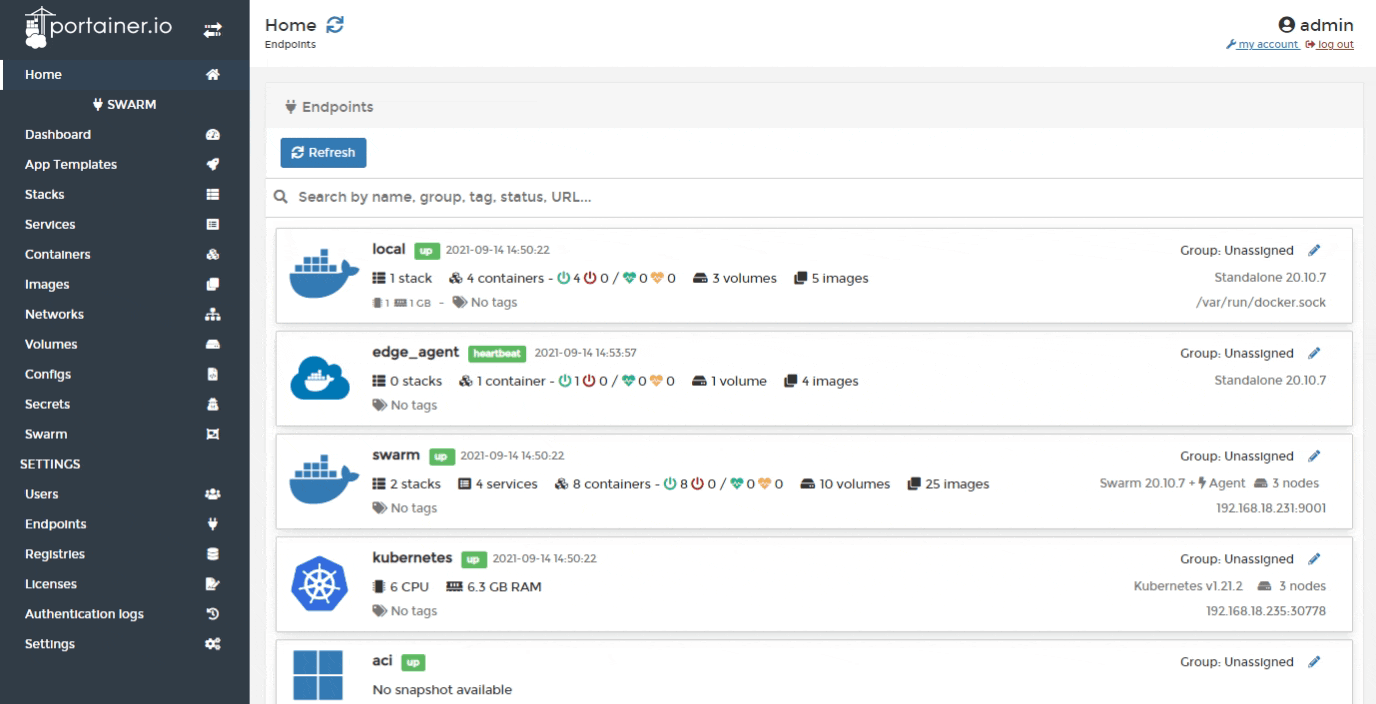Click the cogs icon beside Settings
The image size is (1376, 704).
click(212, 645)
